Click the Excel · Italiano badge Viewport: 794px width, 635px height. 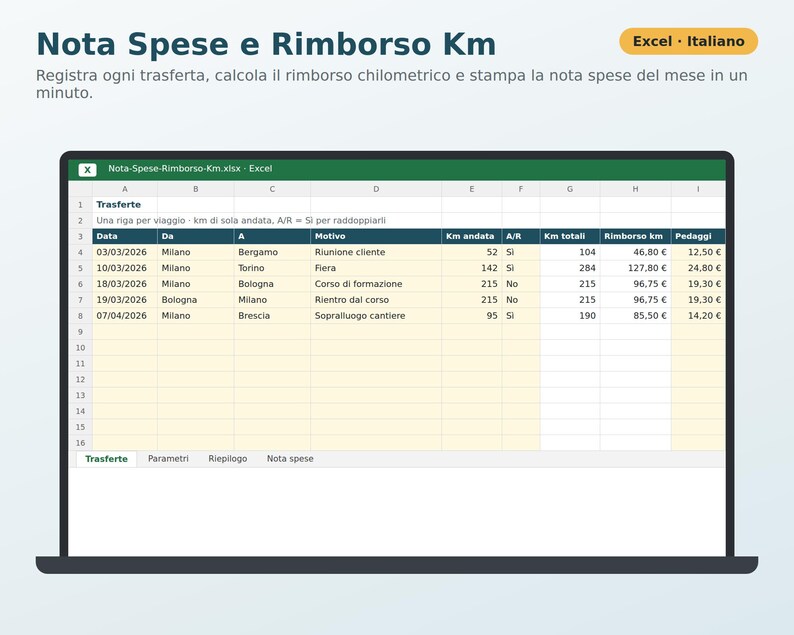click(688, 41)
